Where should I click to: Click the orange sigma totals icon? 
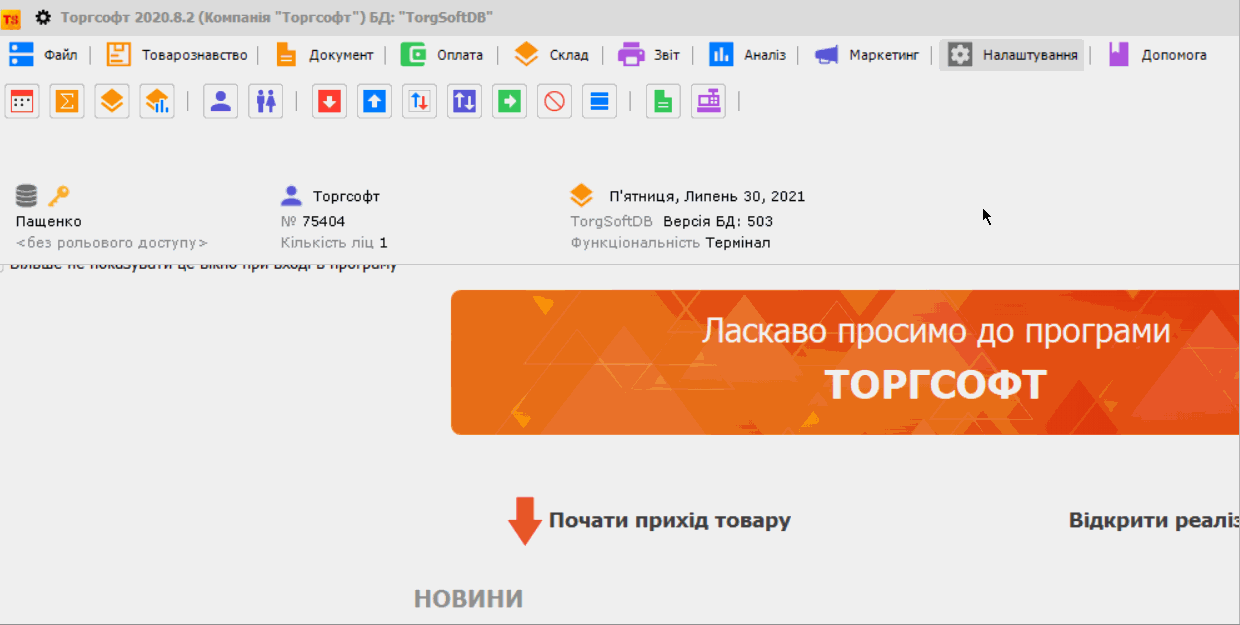click(67, 101)
